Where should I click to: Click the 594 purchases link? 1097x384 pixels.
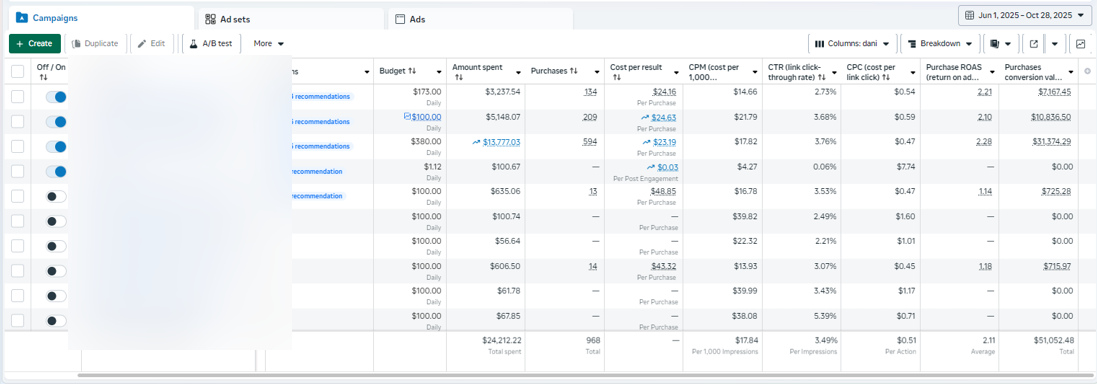pyautogui.click(x=590, y=142)
